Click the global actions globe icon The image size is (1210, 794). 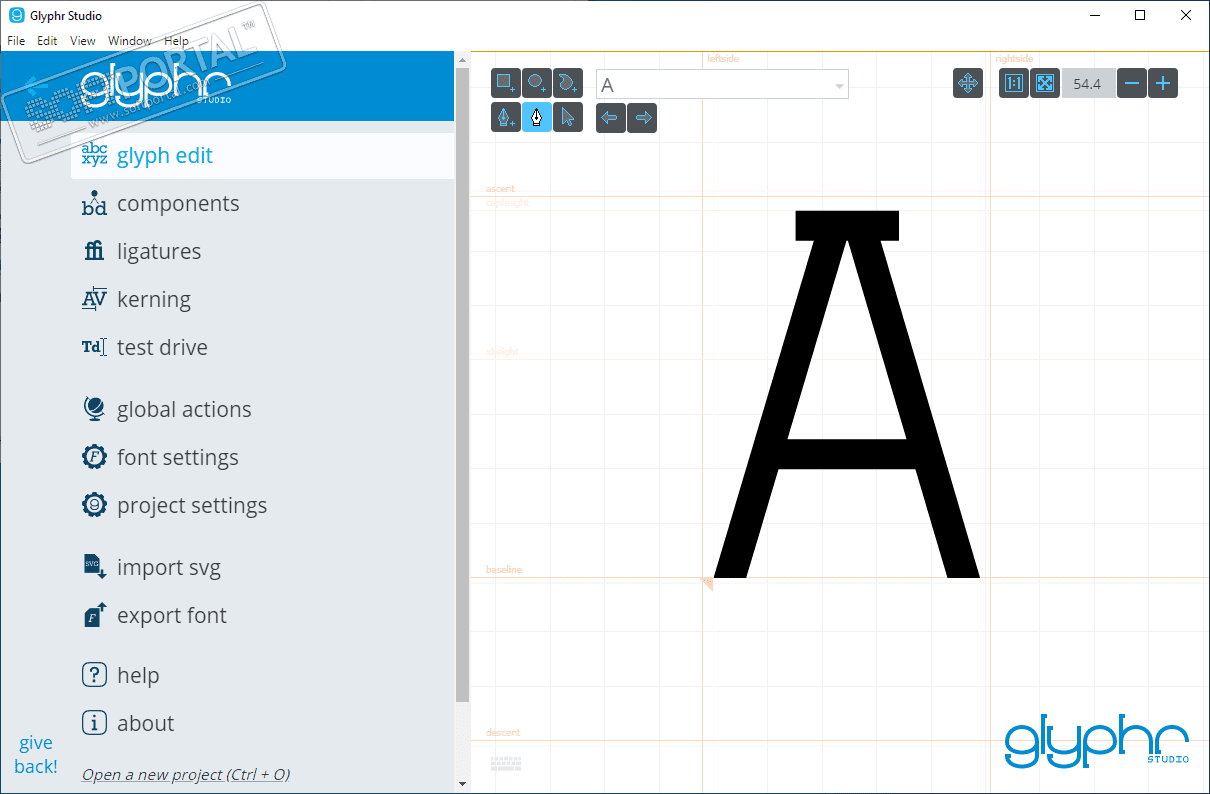click(94, 409)
